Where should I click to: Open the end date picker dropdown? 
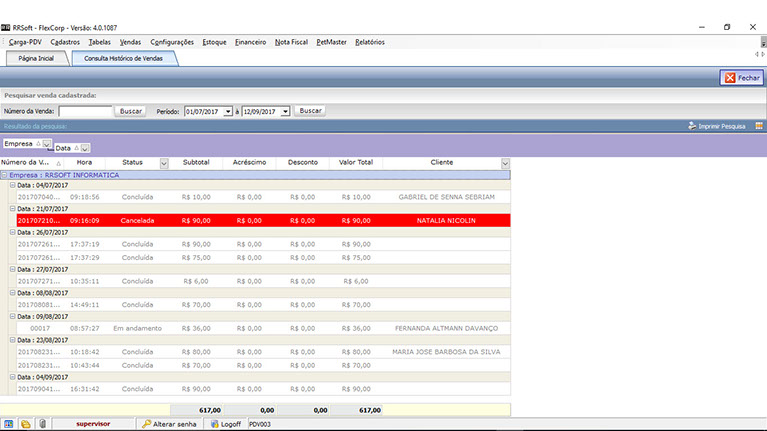[x=286, y=111]
